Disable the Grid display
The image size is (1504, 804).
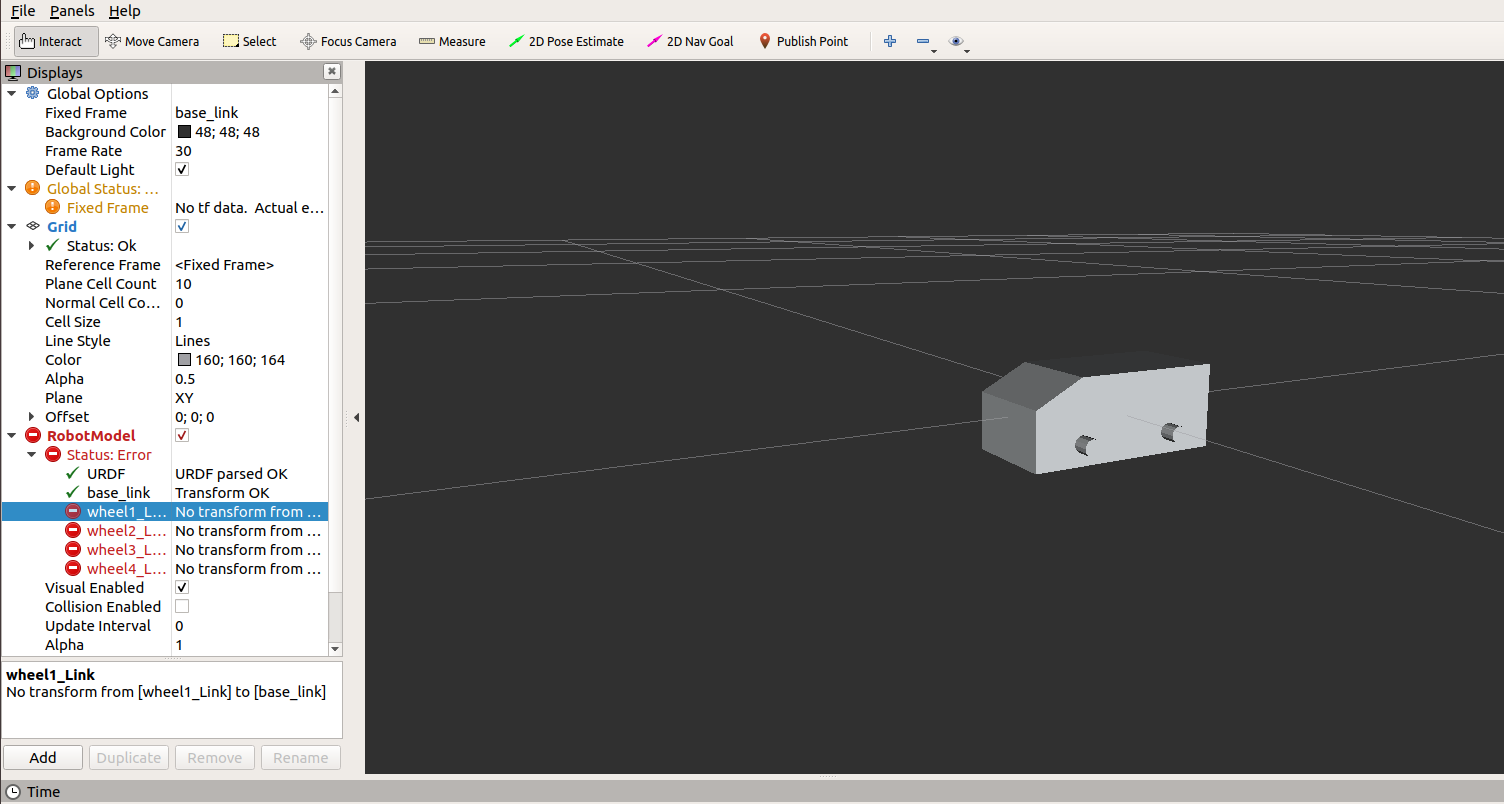click(181, 226)
